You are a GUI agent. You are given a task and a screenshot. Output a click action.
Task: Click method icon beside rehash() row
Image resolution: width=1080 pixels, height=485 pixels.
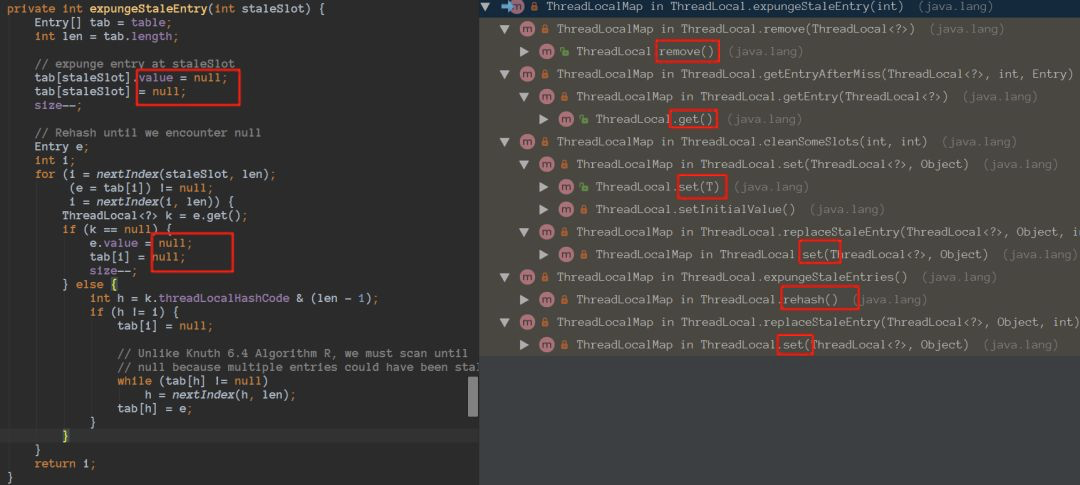click(x=547, y=300)
